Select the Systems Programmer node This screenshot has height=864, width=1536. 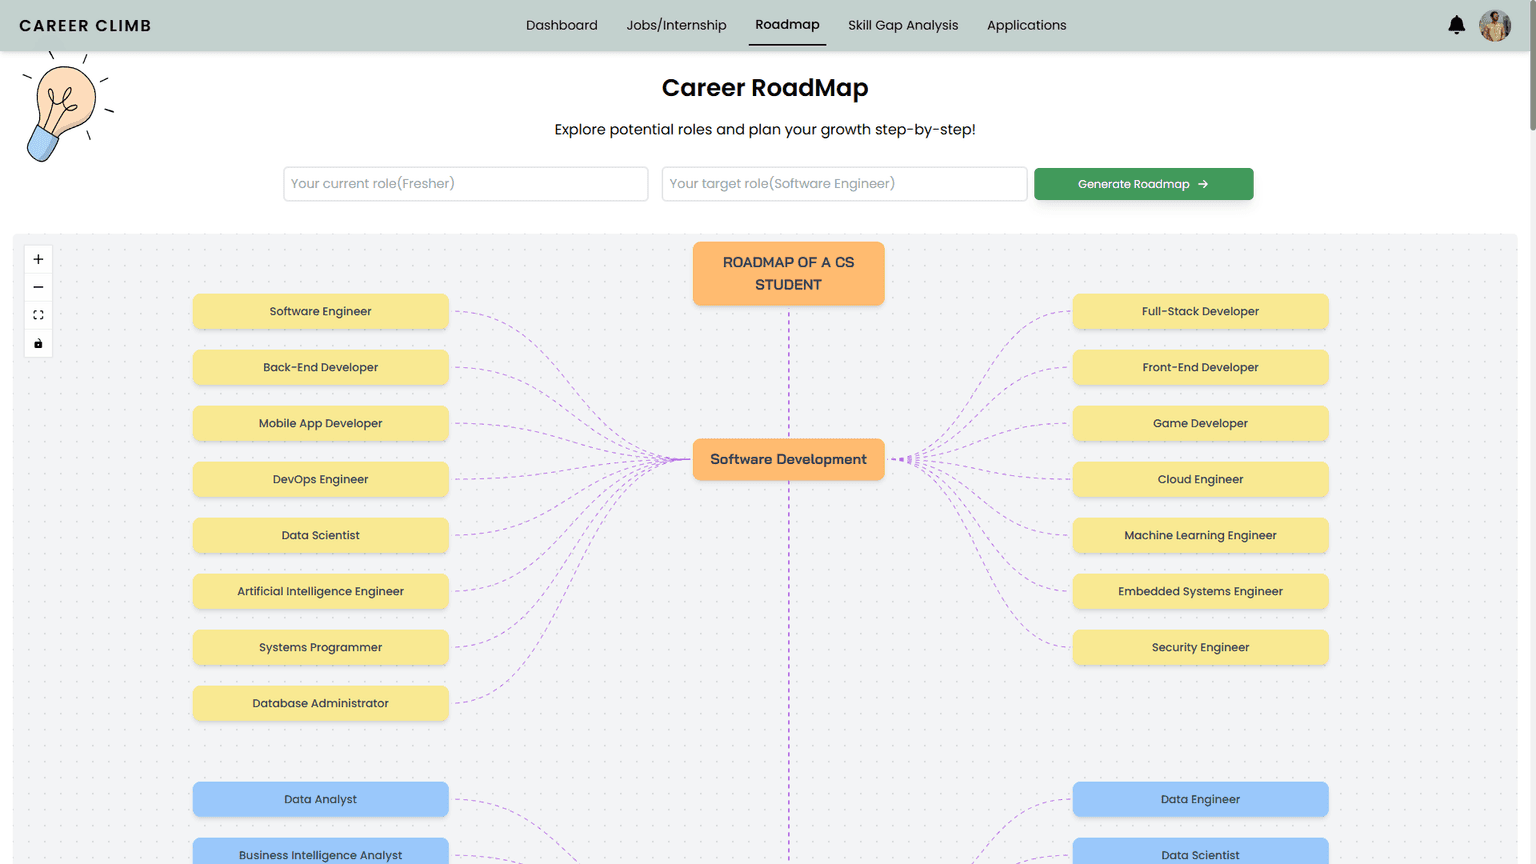tap(321, 647)
